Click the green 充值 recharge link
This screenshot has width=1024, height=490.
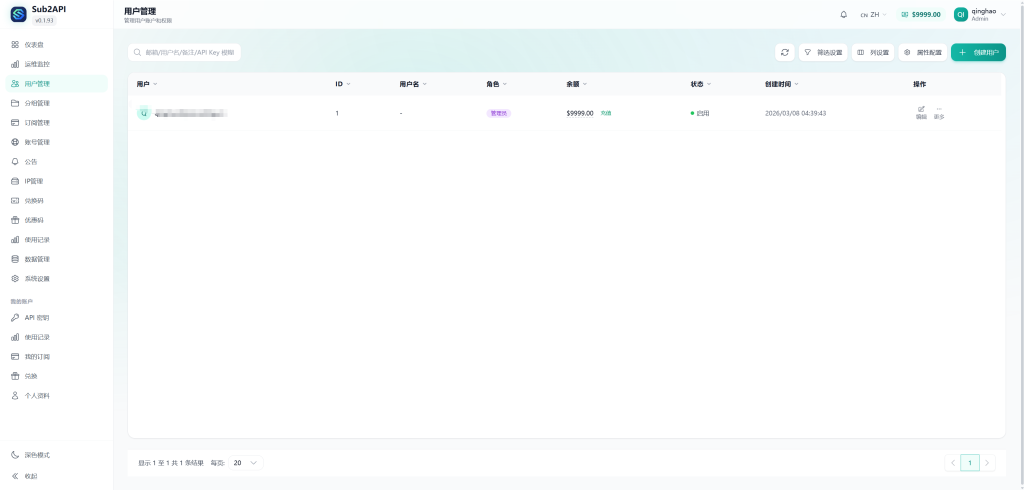point(606,113)
